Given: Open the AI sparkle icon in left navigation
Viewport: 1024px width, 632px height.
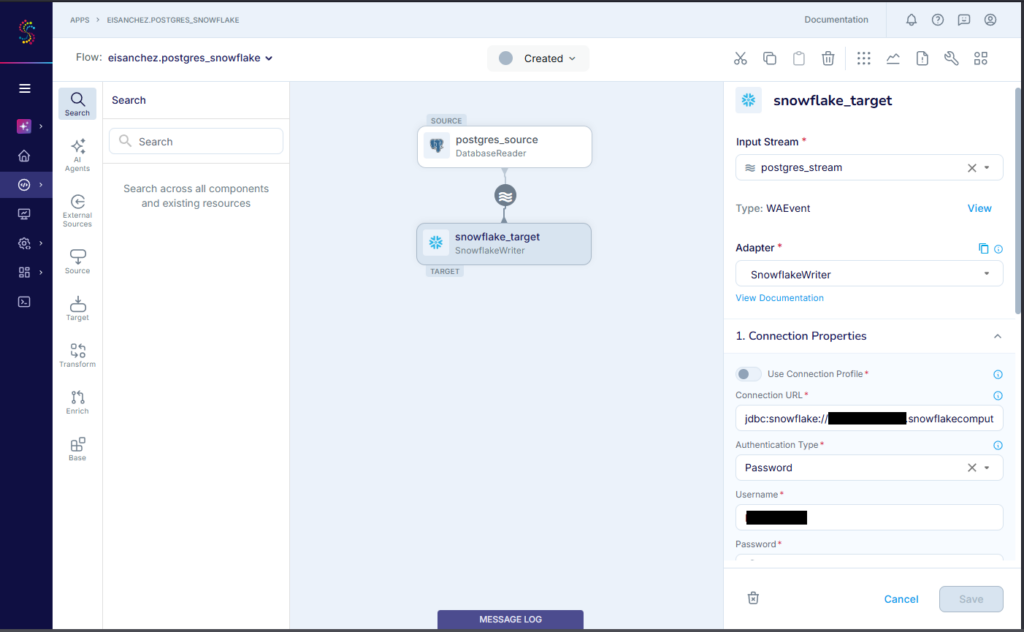Looking at the screenshot, I should (24, 126).
